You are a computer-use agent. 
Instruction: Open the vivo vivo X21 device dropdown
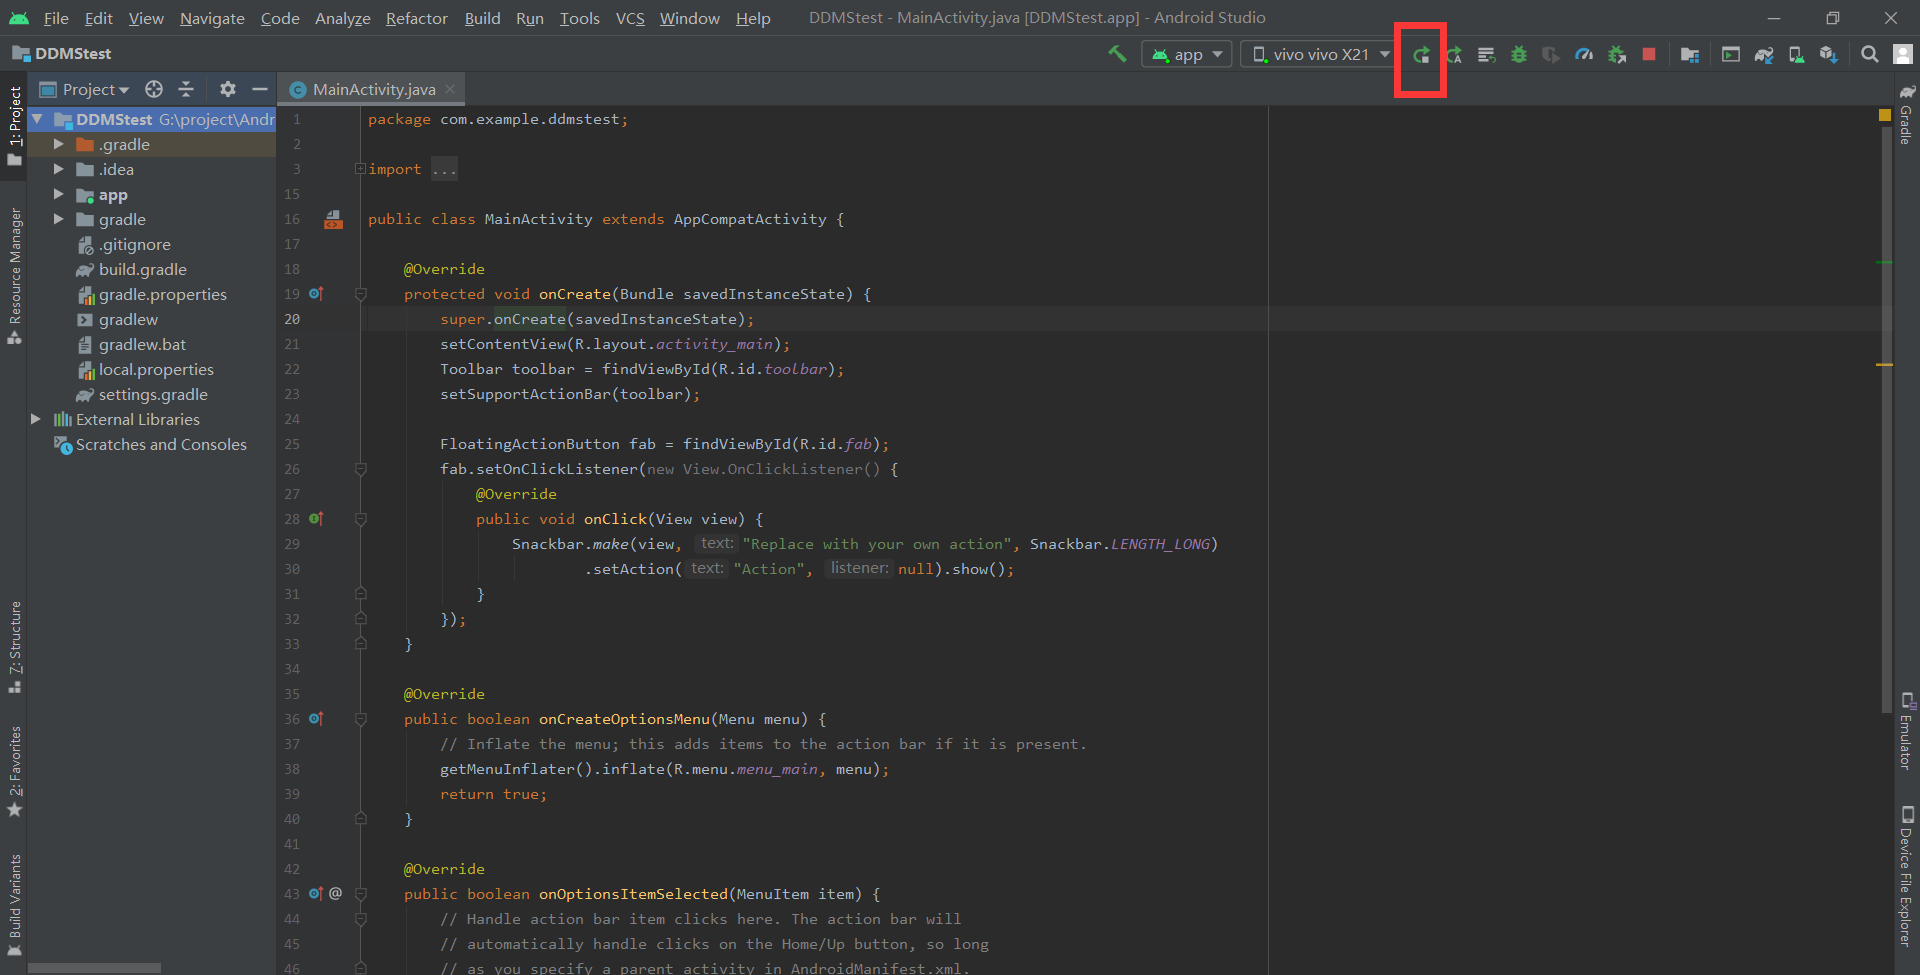tap(1320, 54)
